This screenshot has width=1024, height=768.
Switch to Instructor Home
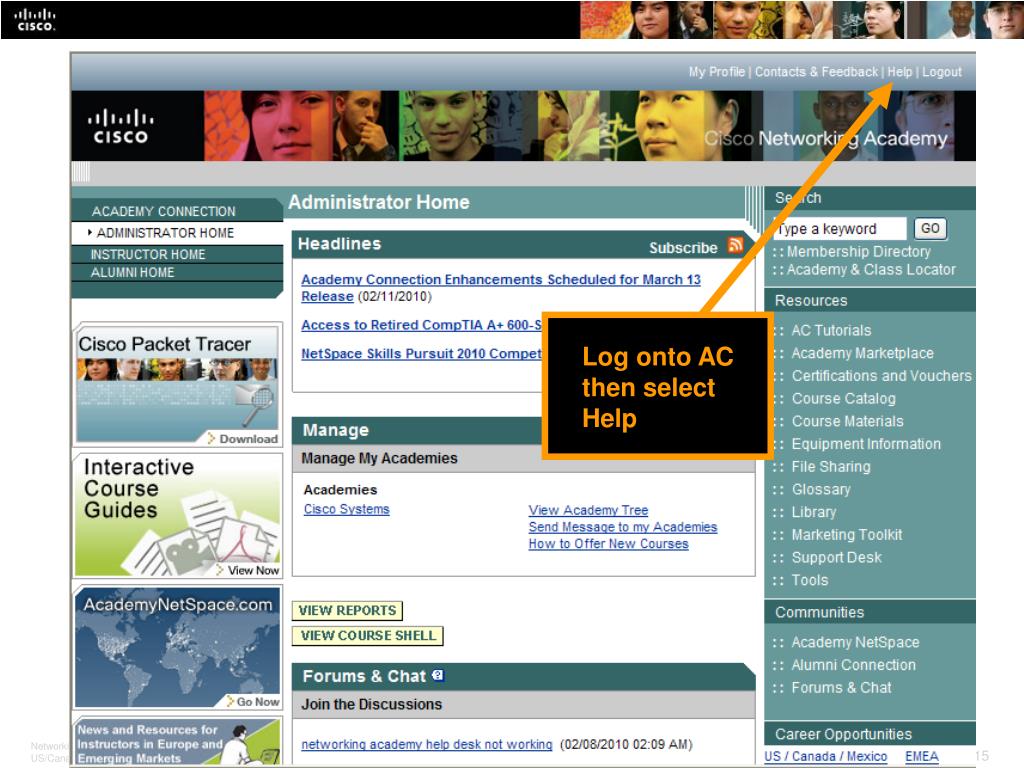pyautogui.click(x=148, y=255)
